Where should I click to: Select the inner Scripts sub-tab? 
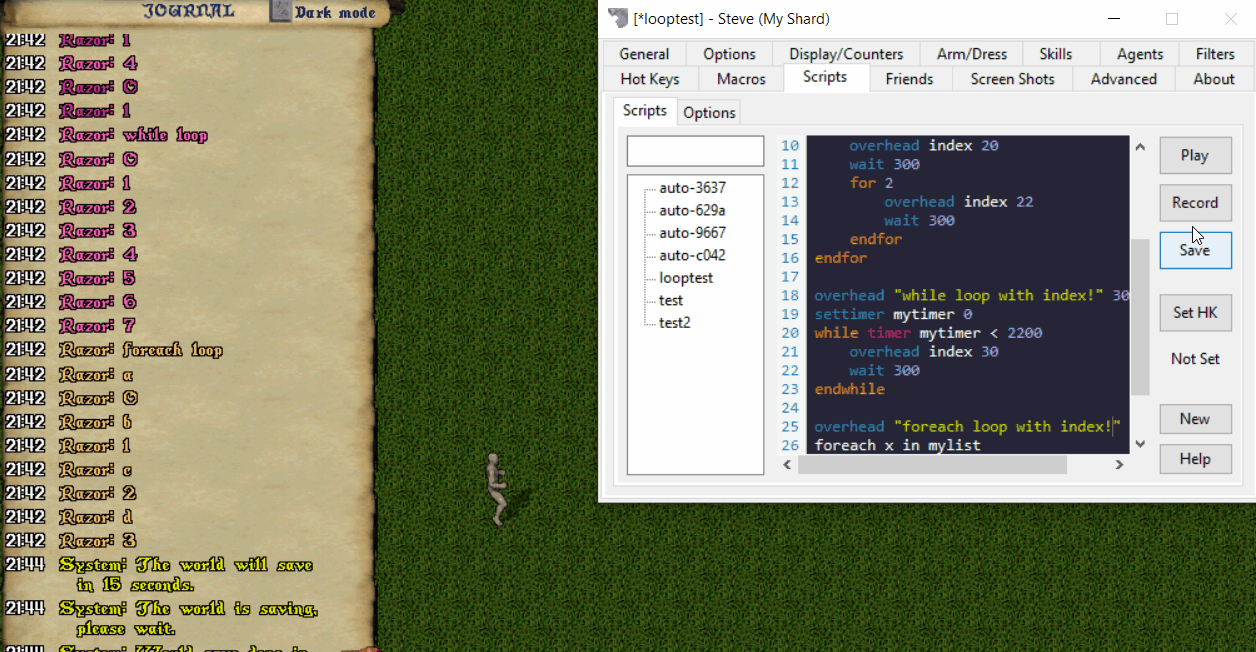pos(645,111)
